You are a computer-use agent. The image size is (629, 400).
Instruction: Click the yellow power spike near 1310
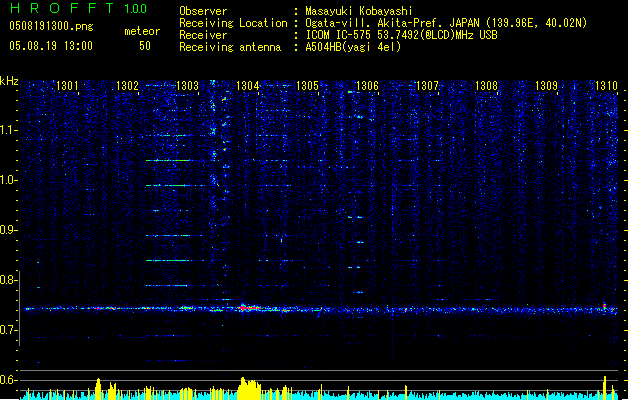click(605, 386)
